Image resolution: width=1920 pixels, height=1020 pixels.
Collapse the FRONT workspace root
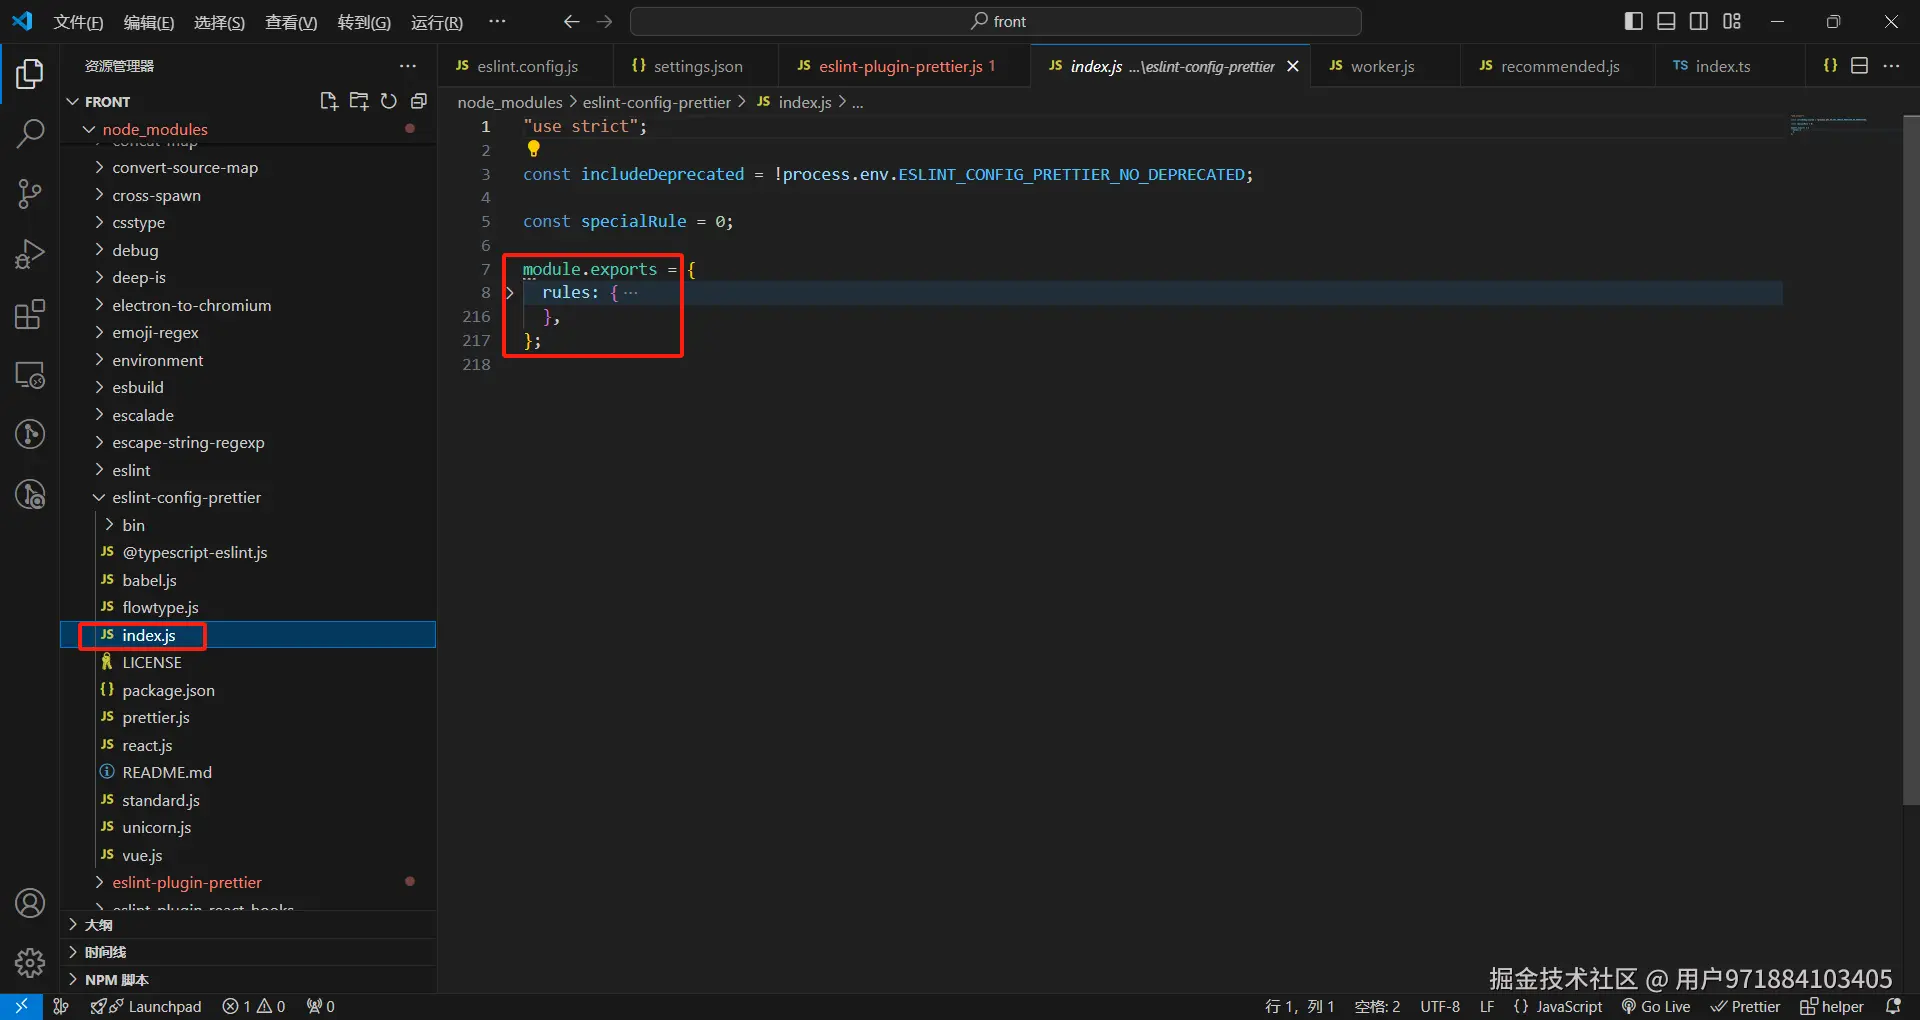[x=72, y=101]
